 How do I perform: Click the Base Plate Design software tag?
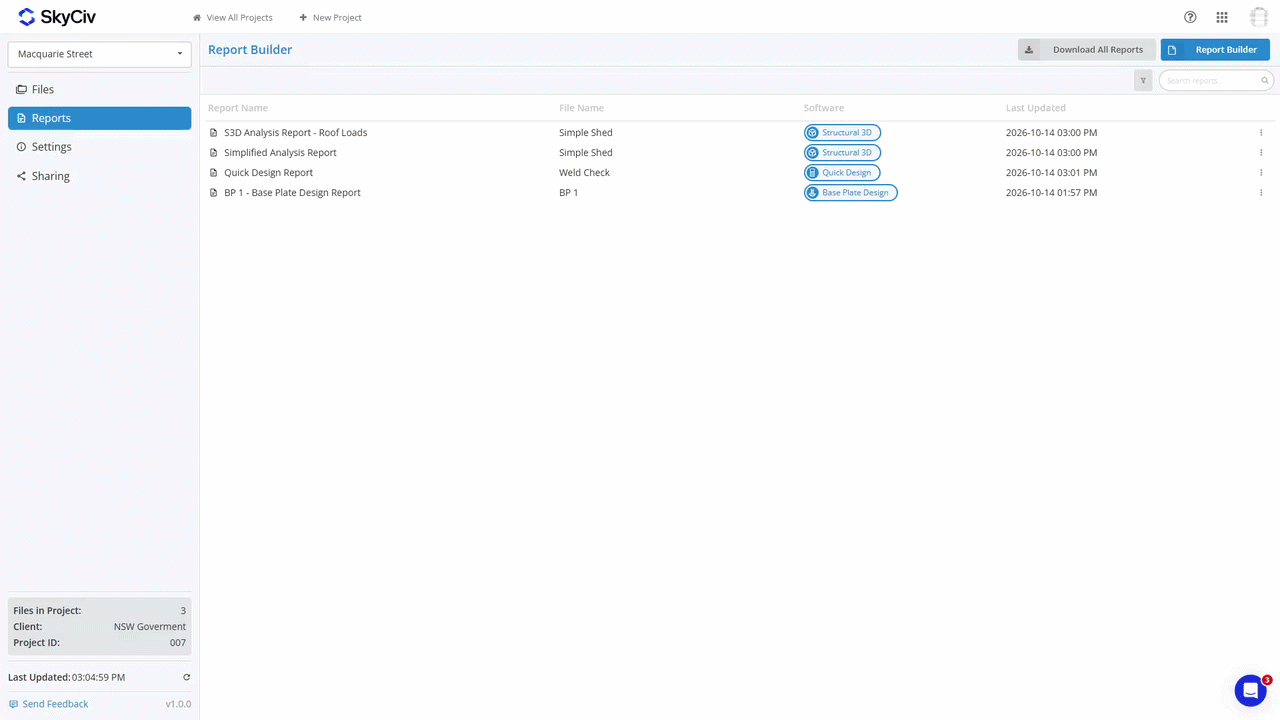851,192
